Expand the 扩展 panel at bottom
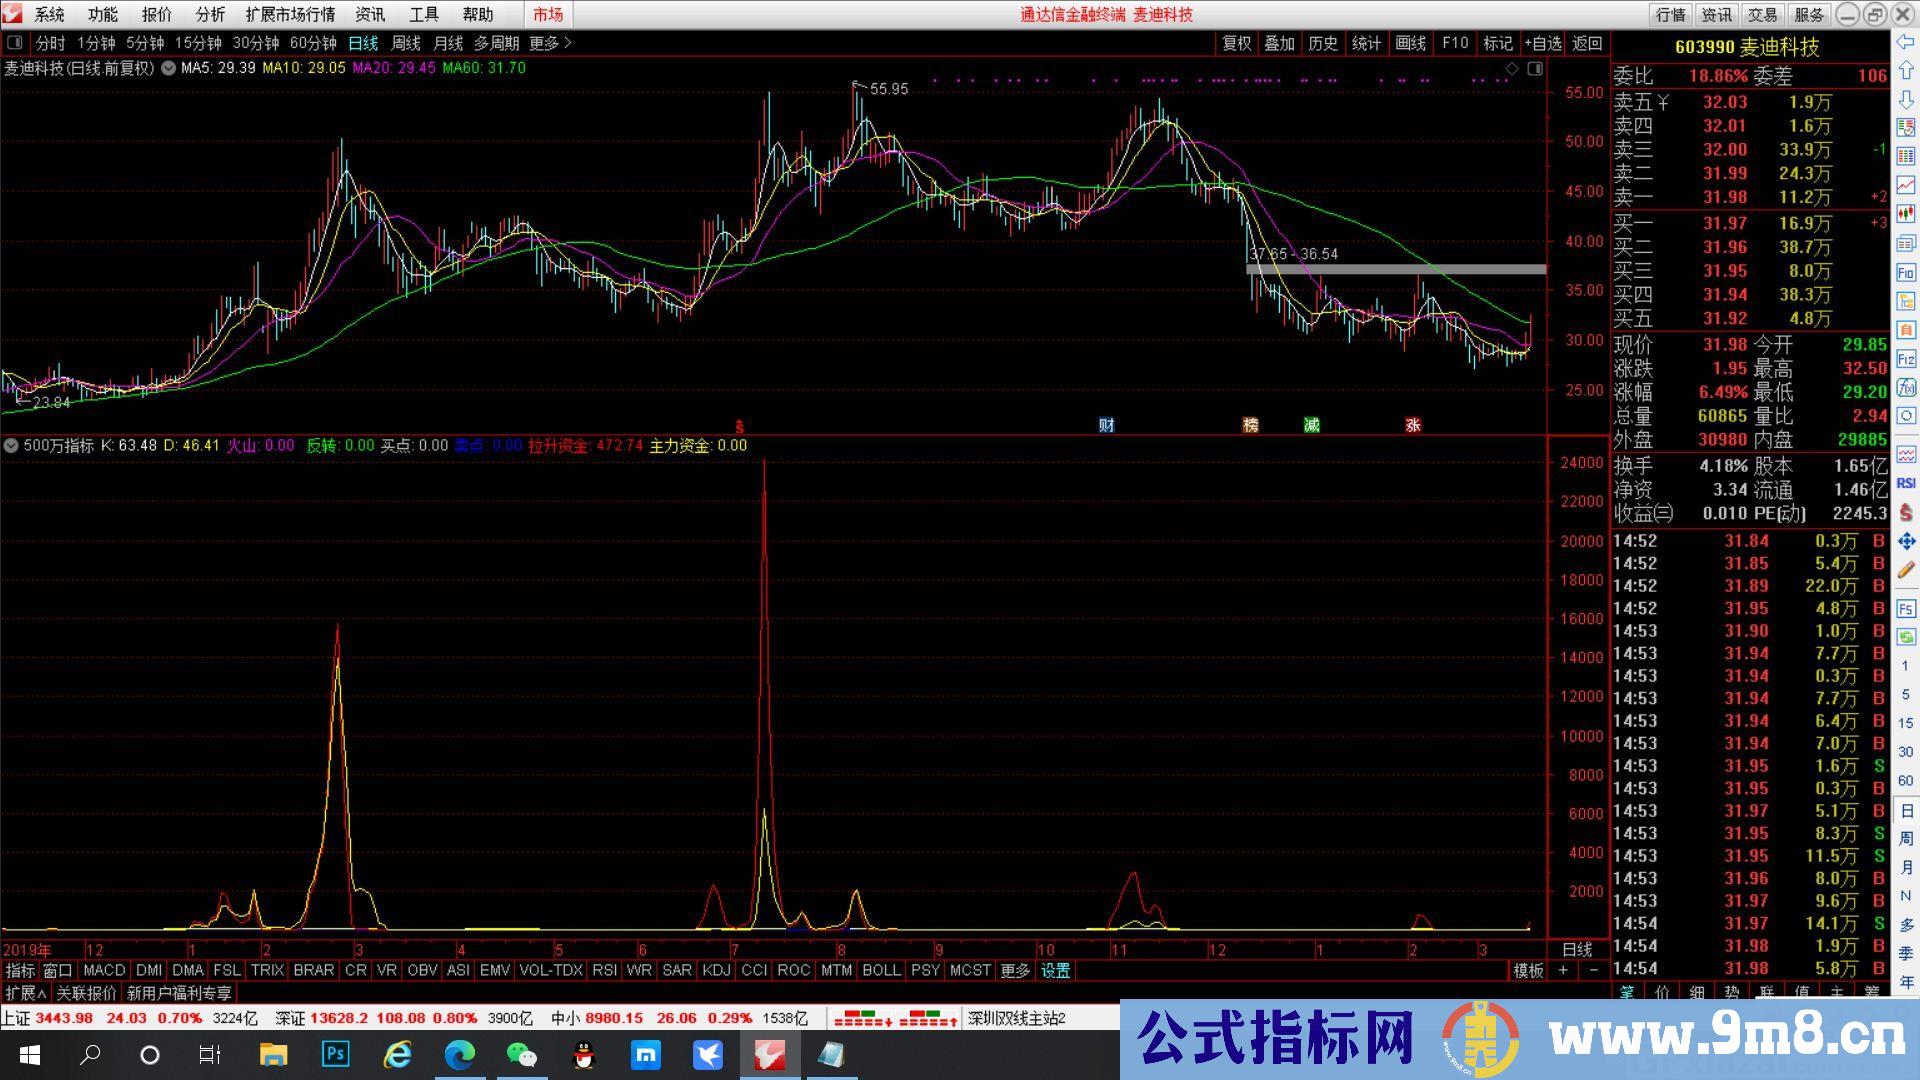This screenshot has height=1080, width=1920. [26, 993]
